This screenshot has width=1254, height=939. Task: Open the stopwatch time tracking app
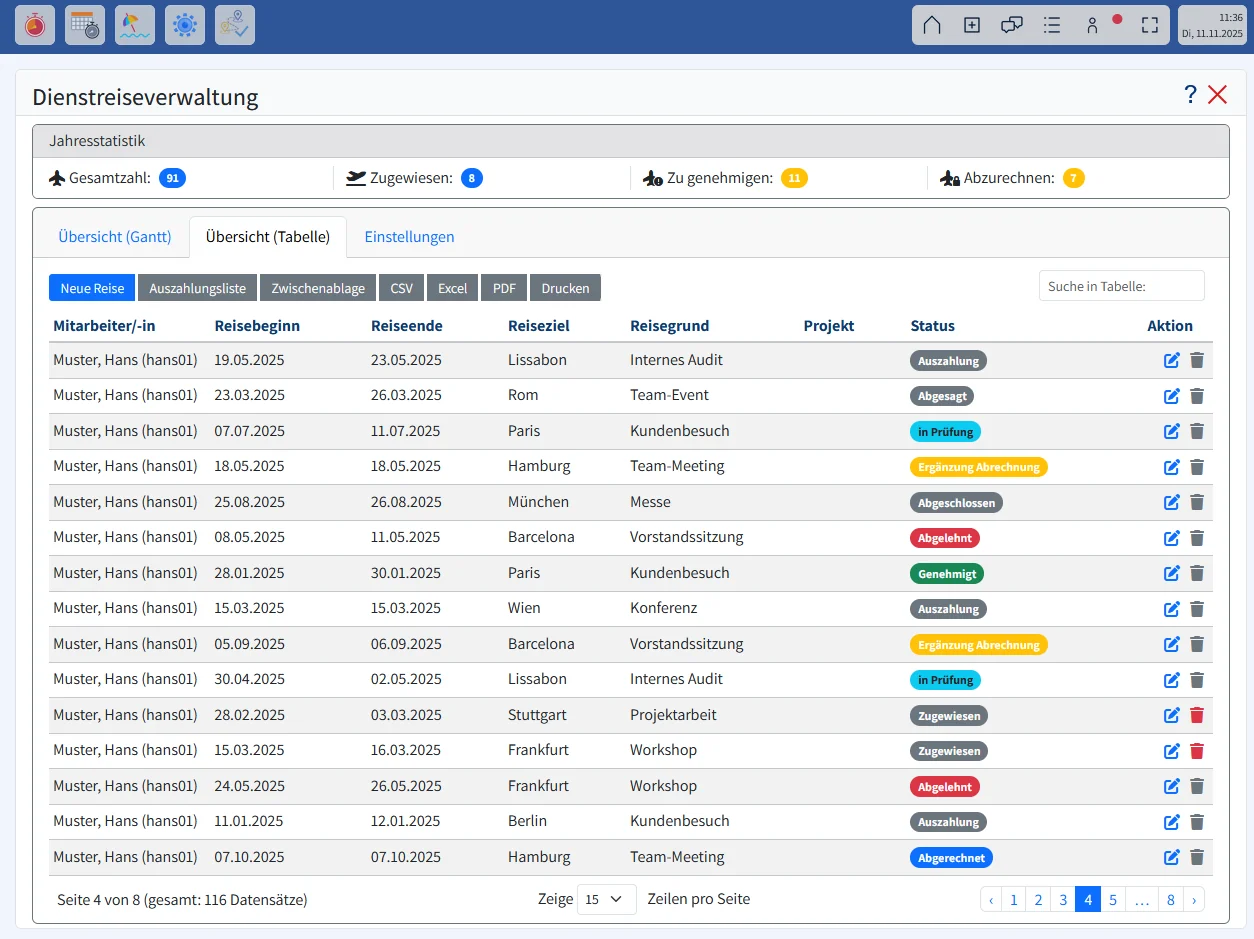point(35,25)
